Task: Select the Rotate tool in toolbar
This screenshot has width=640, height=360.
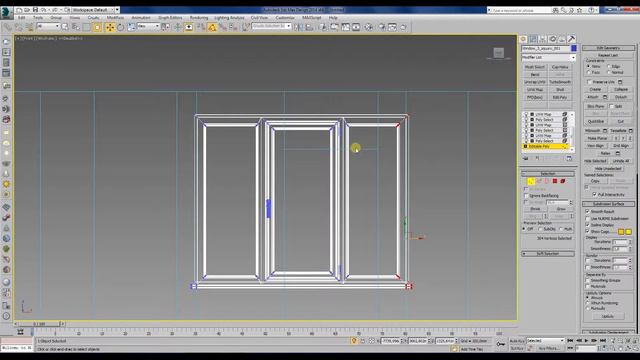Action: point(120,27)
